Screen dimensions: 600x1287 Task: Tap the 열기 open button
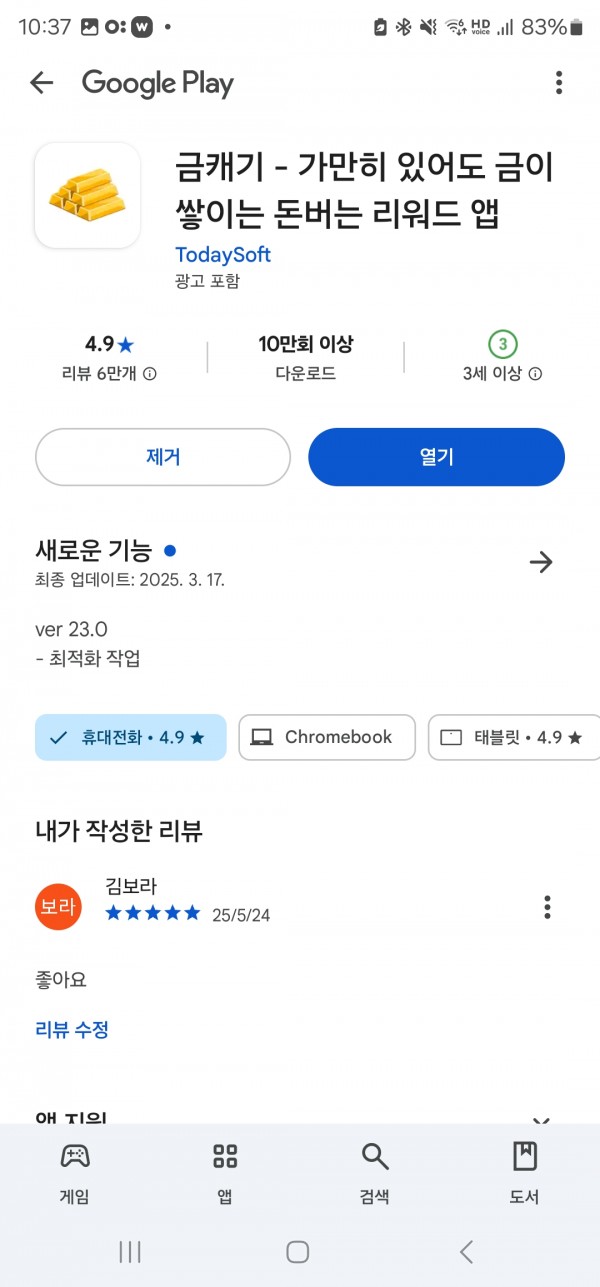coord(436,457)
